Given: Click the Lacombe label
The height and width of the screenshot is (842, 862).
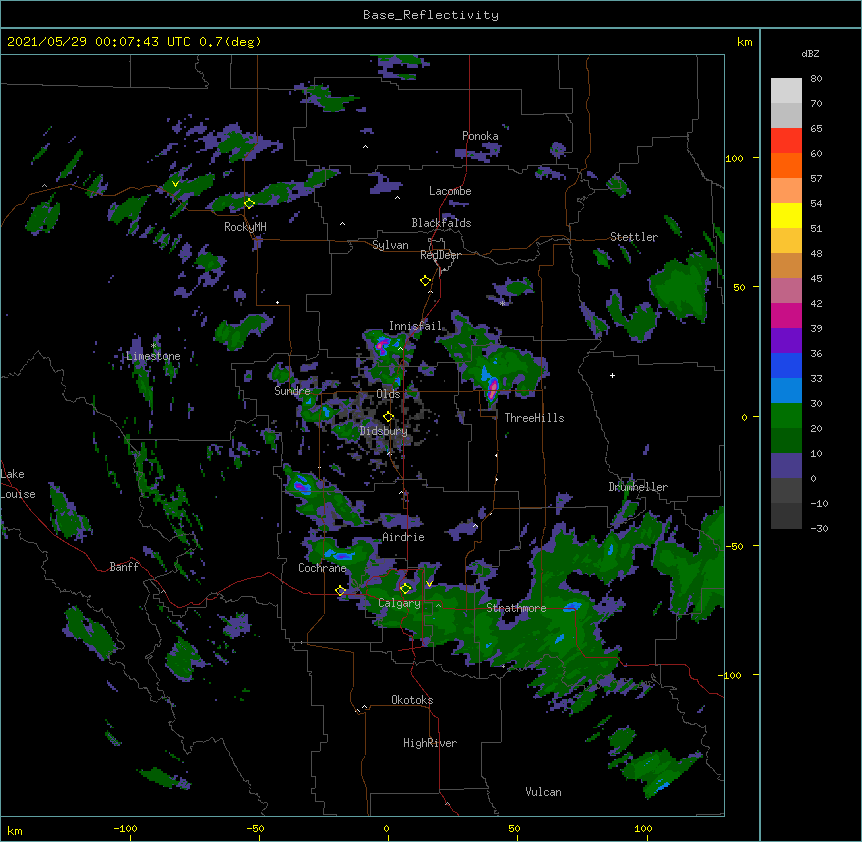Looking at the screenshot, I should click(x=450, y=191).
